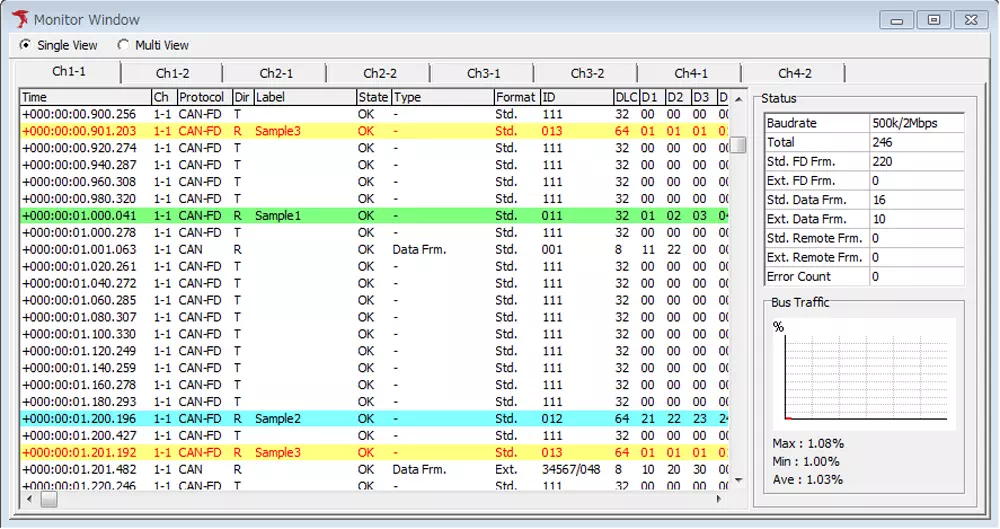Switch to the Ch1-2 tab

172,73
